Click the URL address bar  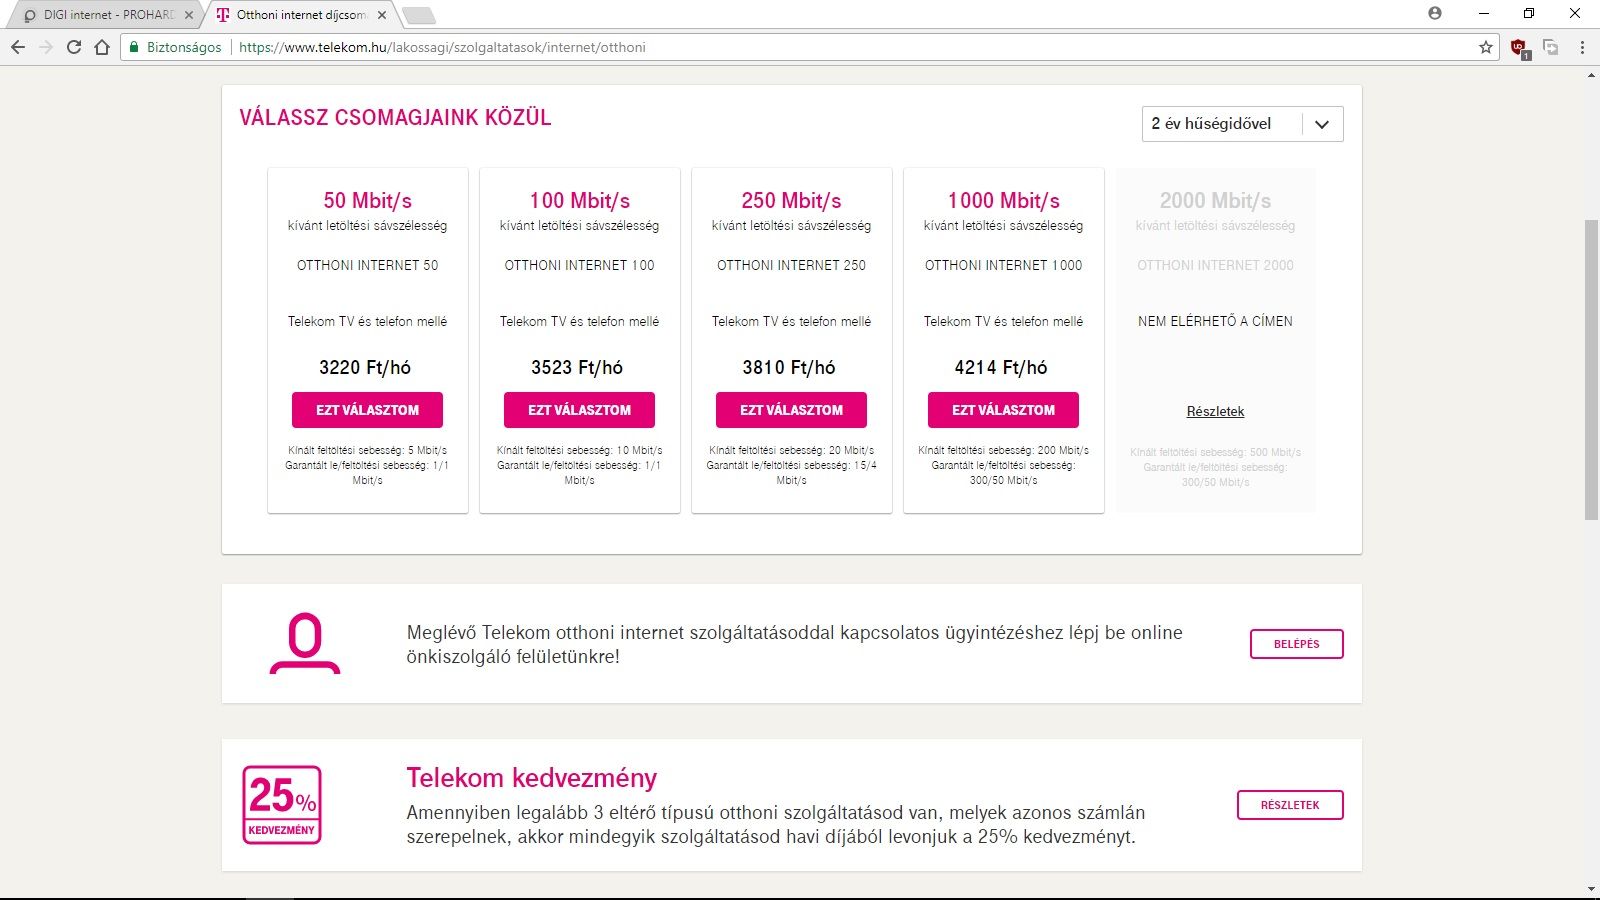coord(810,47)
